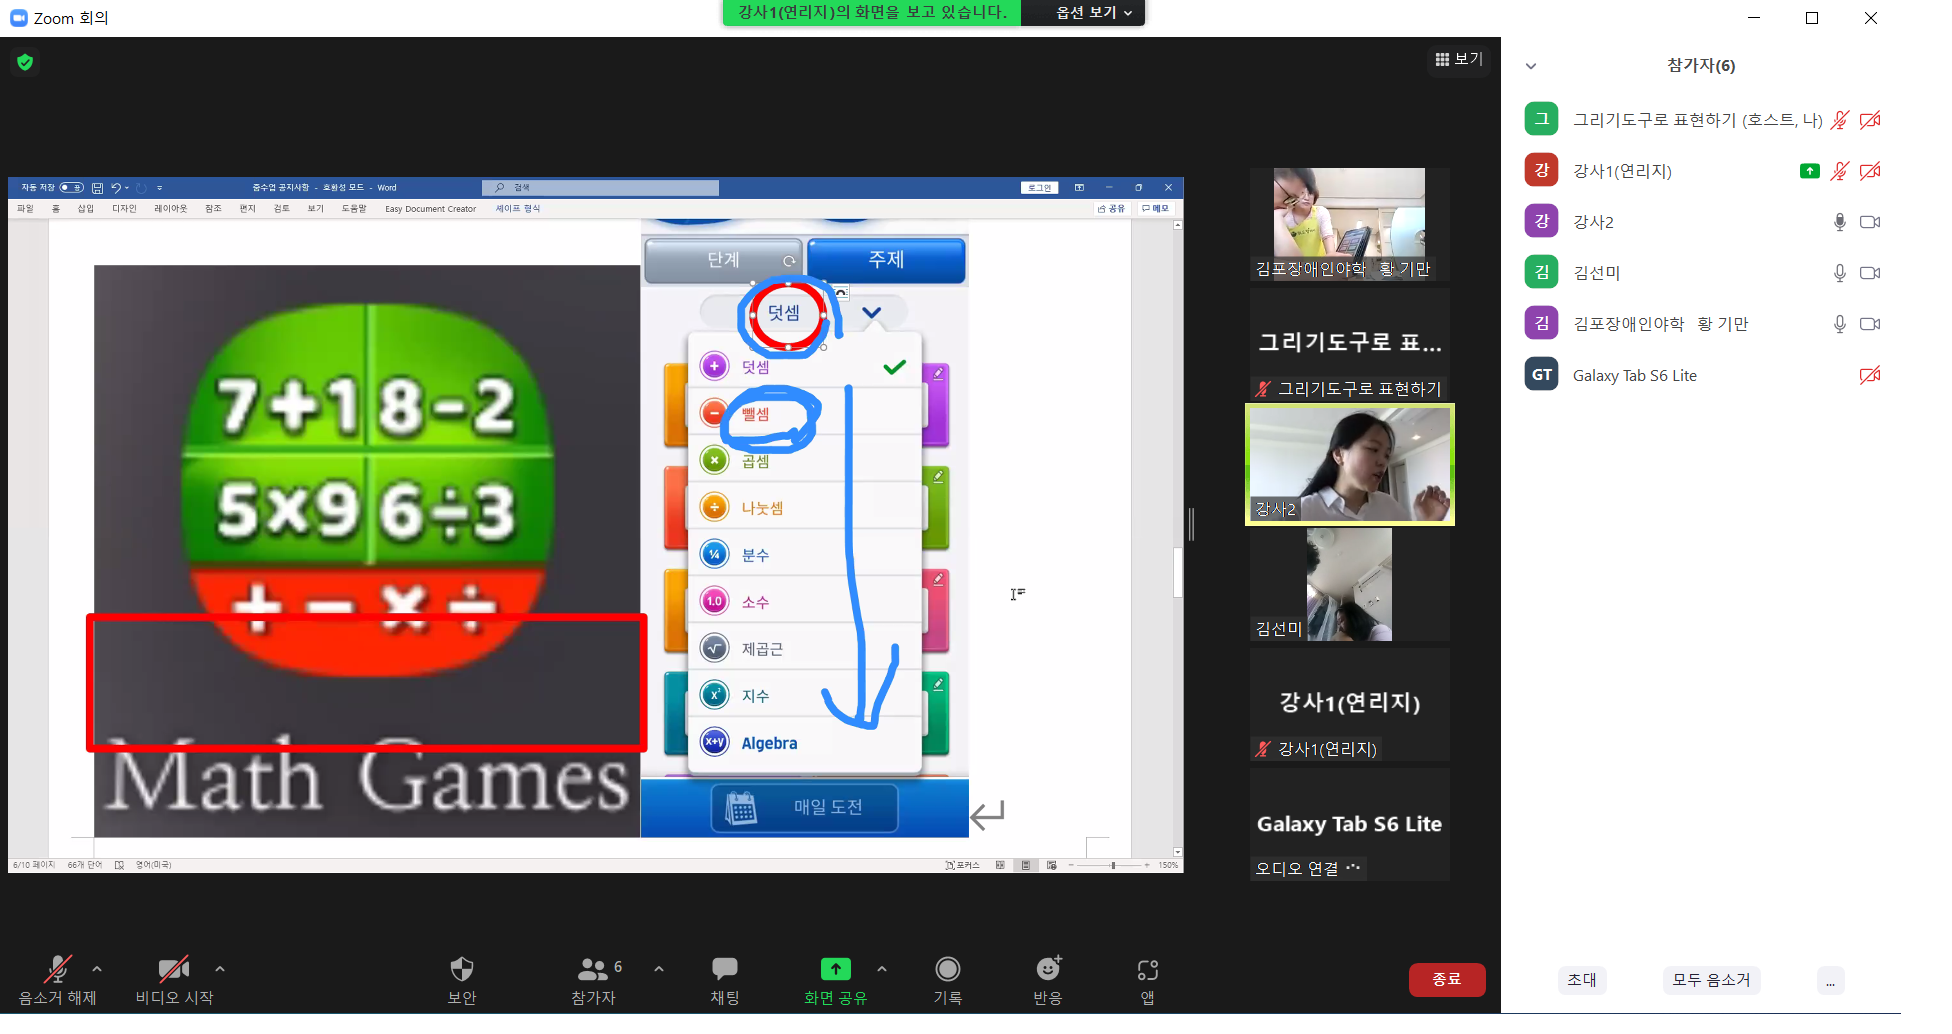This screenshot has height=1034, width=1952.
Task: Open the arrow menu beside 참가자
Action: point(659,969)
